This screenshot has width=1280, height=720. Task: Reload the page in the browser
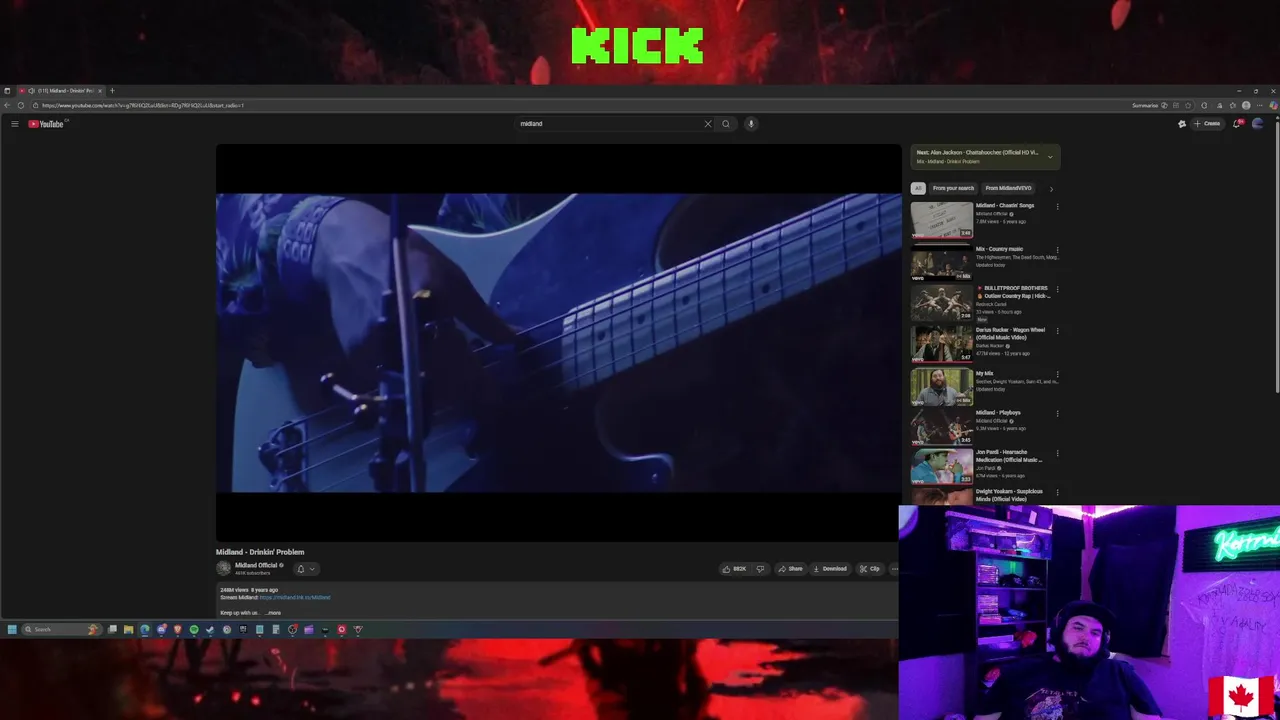click(21, 105)
